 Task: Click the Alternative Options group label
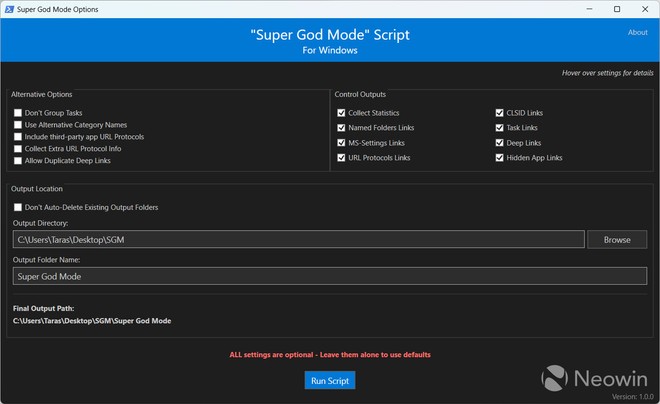coord(42,94)
